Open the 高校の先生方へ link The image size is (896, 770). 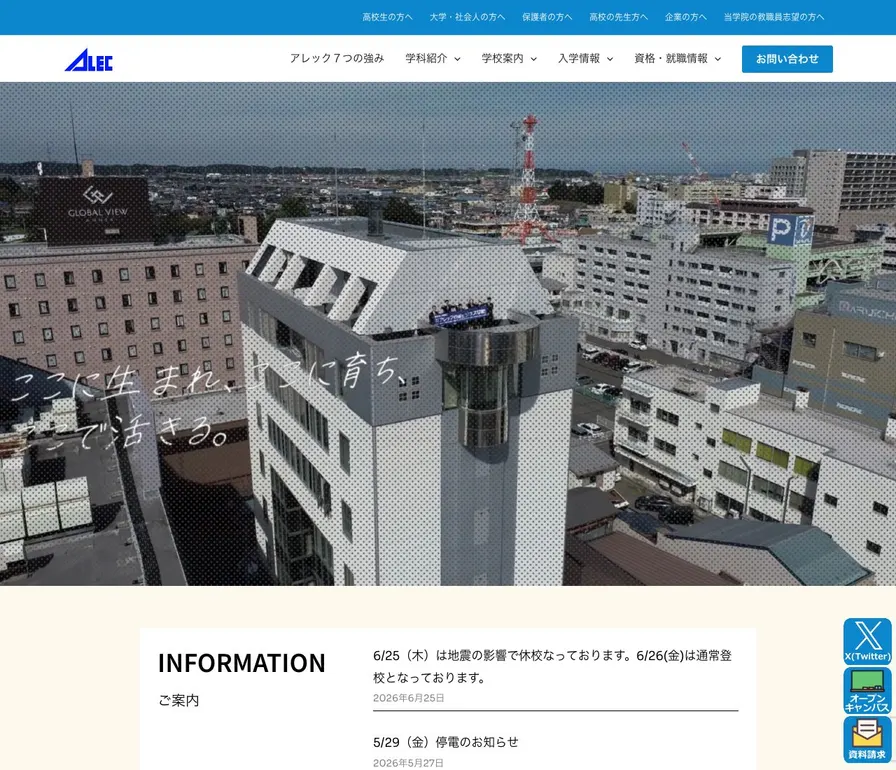tap(618, 17)
